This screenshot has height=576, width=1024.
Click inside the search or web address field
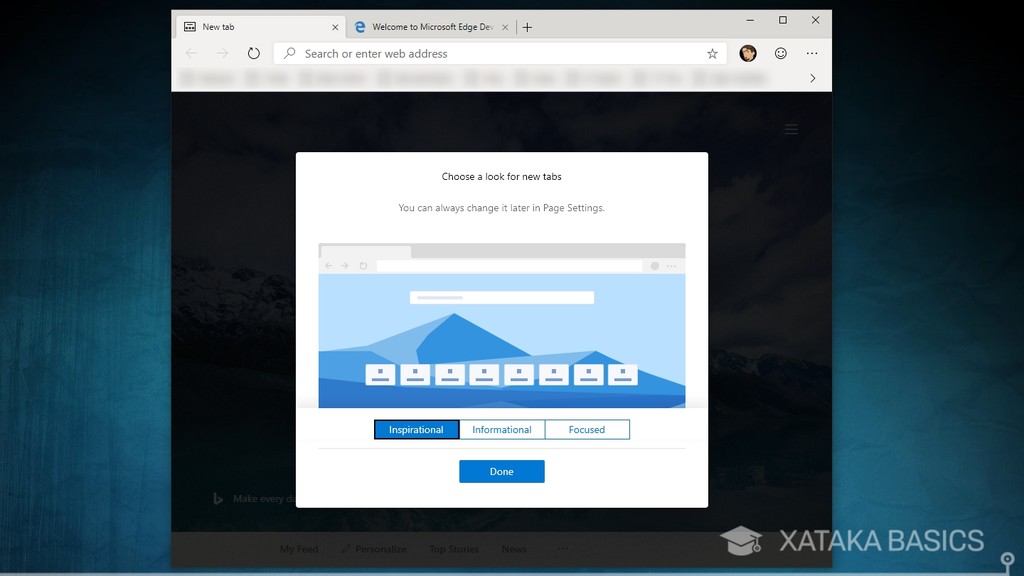click(450, 53)
